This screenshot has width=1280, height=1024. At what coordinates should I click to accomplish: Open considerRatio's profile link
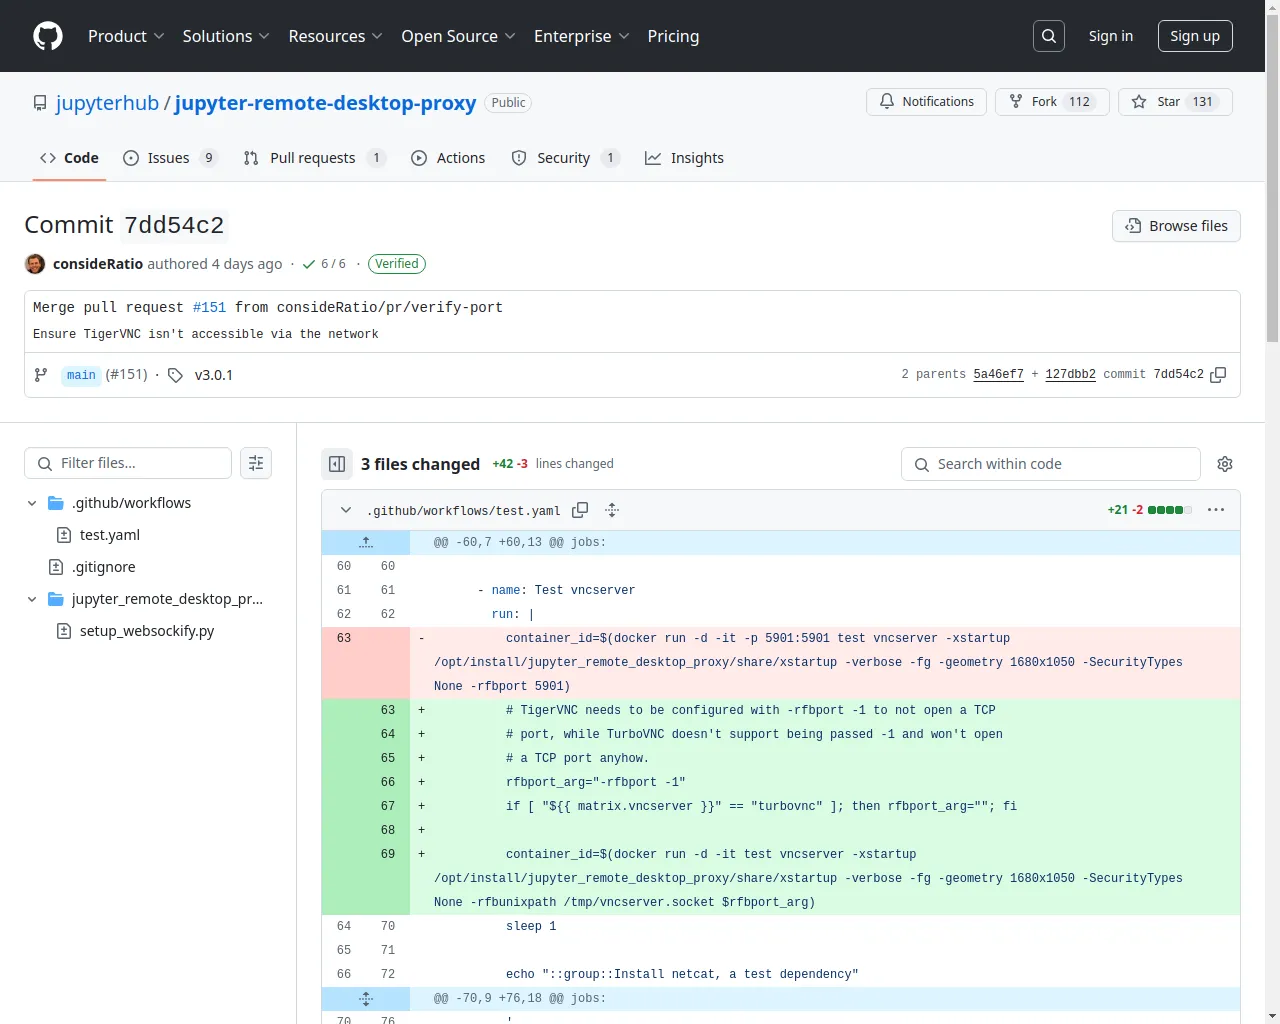pyautogui.click(x=98, y=264)
